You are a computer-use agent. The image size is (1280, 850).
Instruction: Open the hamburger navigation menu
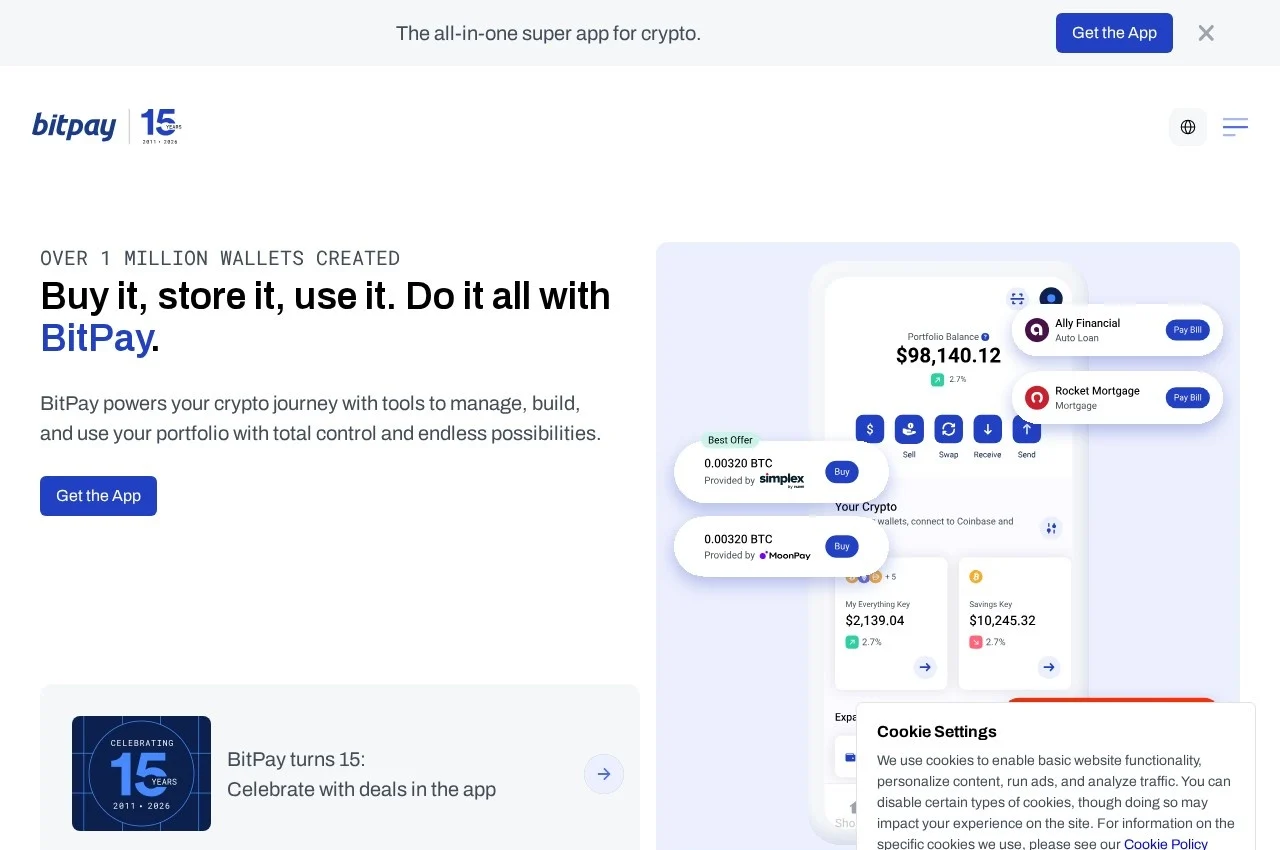click(x=1235, y=127)
